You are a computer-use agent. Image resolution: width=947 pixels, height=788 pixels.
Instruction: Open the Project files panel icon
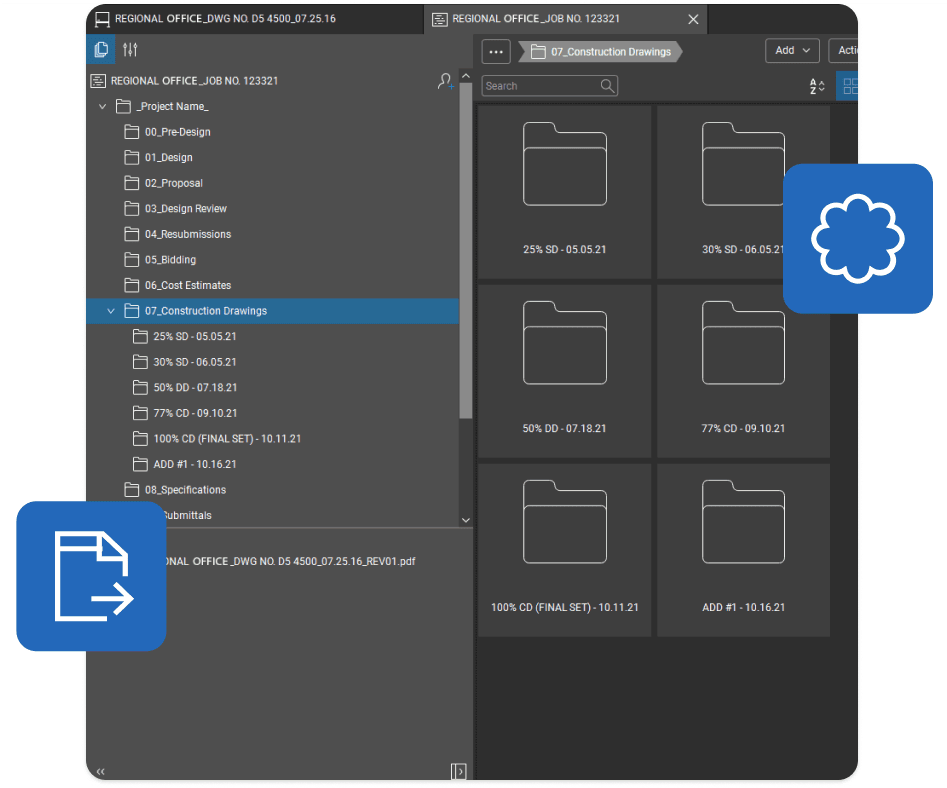[x=101, y=50]
